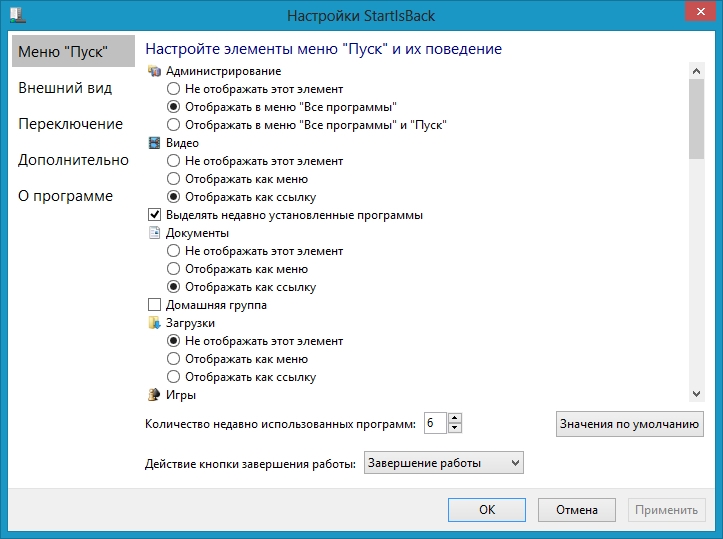Increase recent programs count with up arrow
Viewport: 723px width, 539px height.
point(455,418)
